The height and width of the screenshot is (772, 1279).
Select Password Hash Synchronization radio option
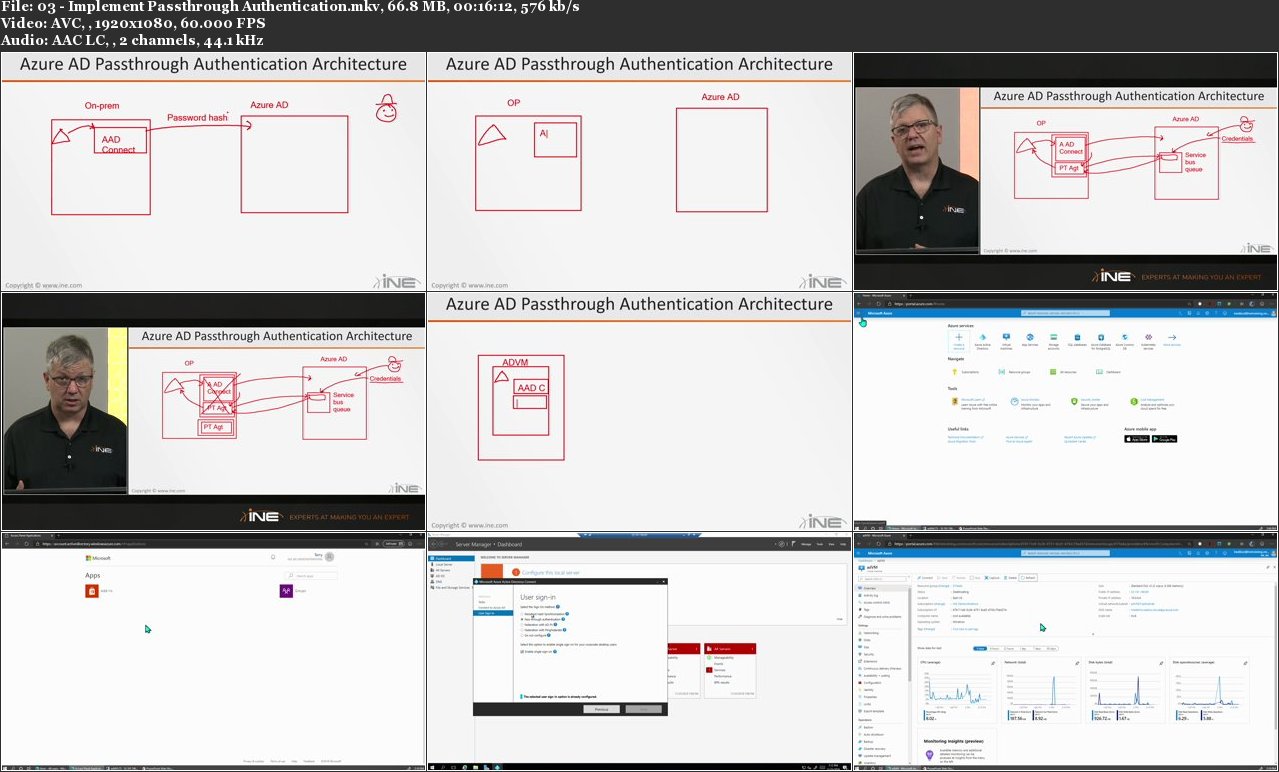pos(522,614)
